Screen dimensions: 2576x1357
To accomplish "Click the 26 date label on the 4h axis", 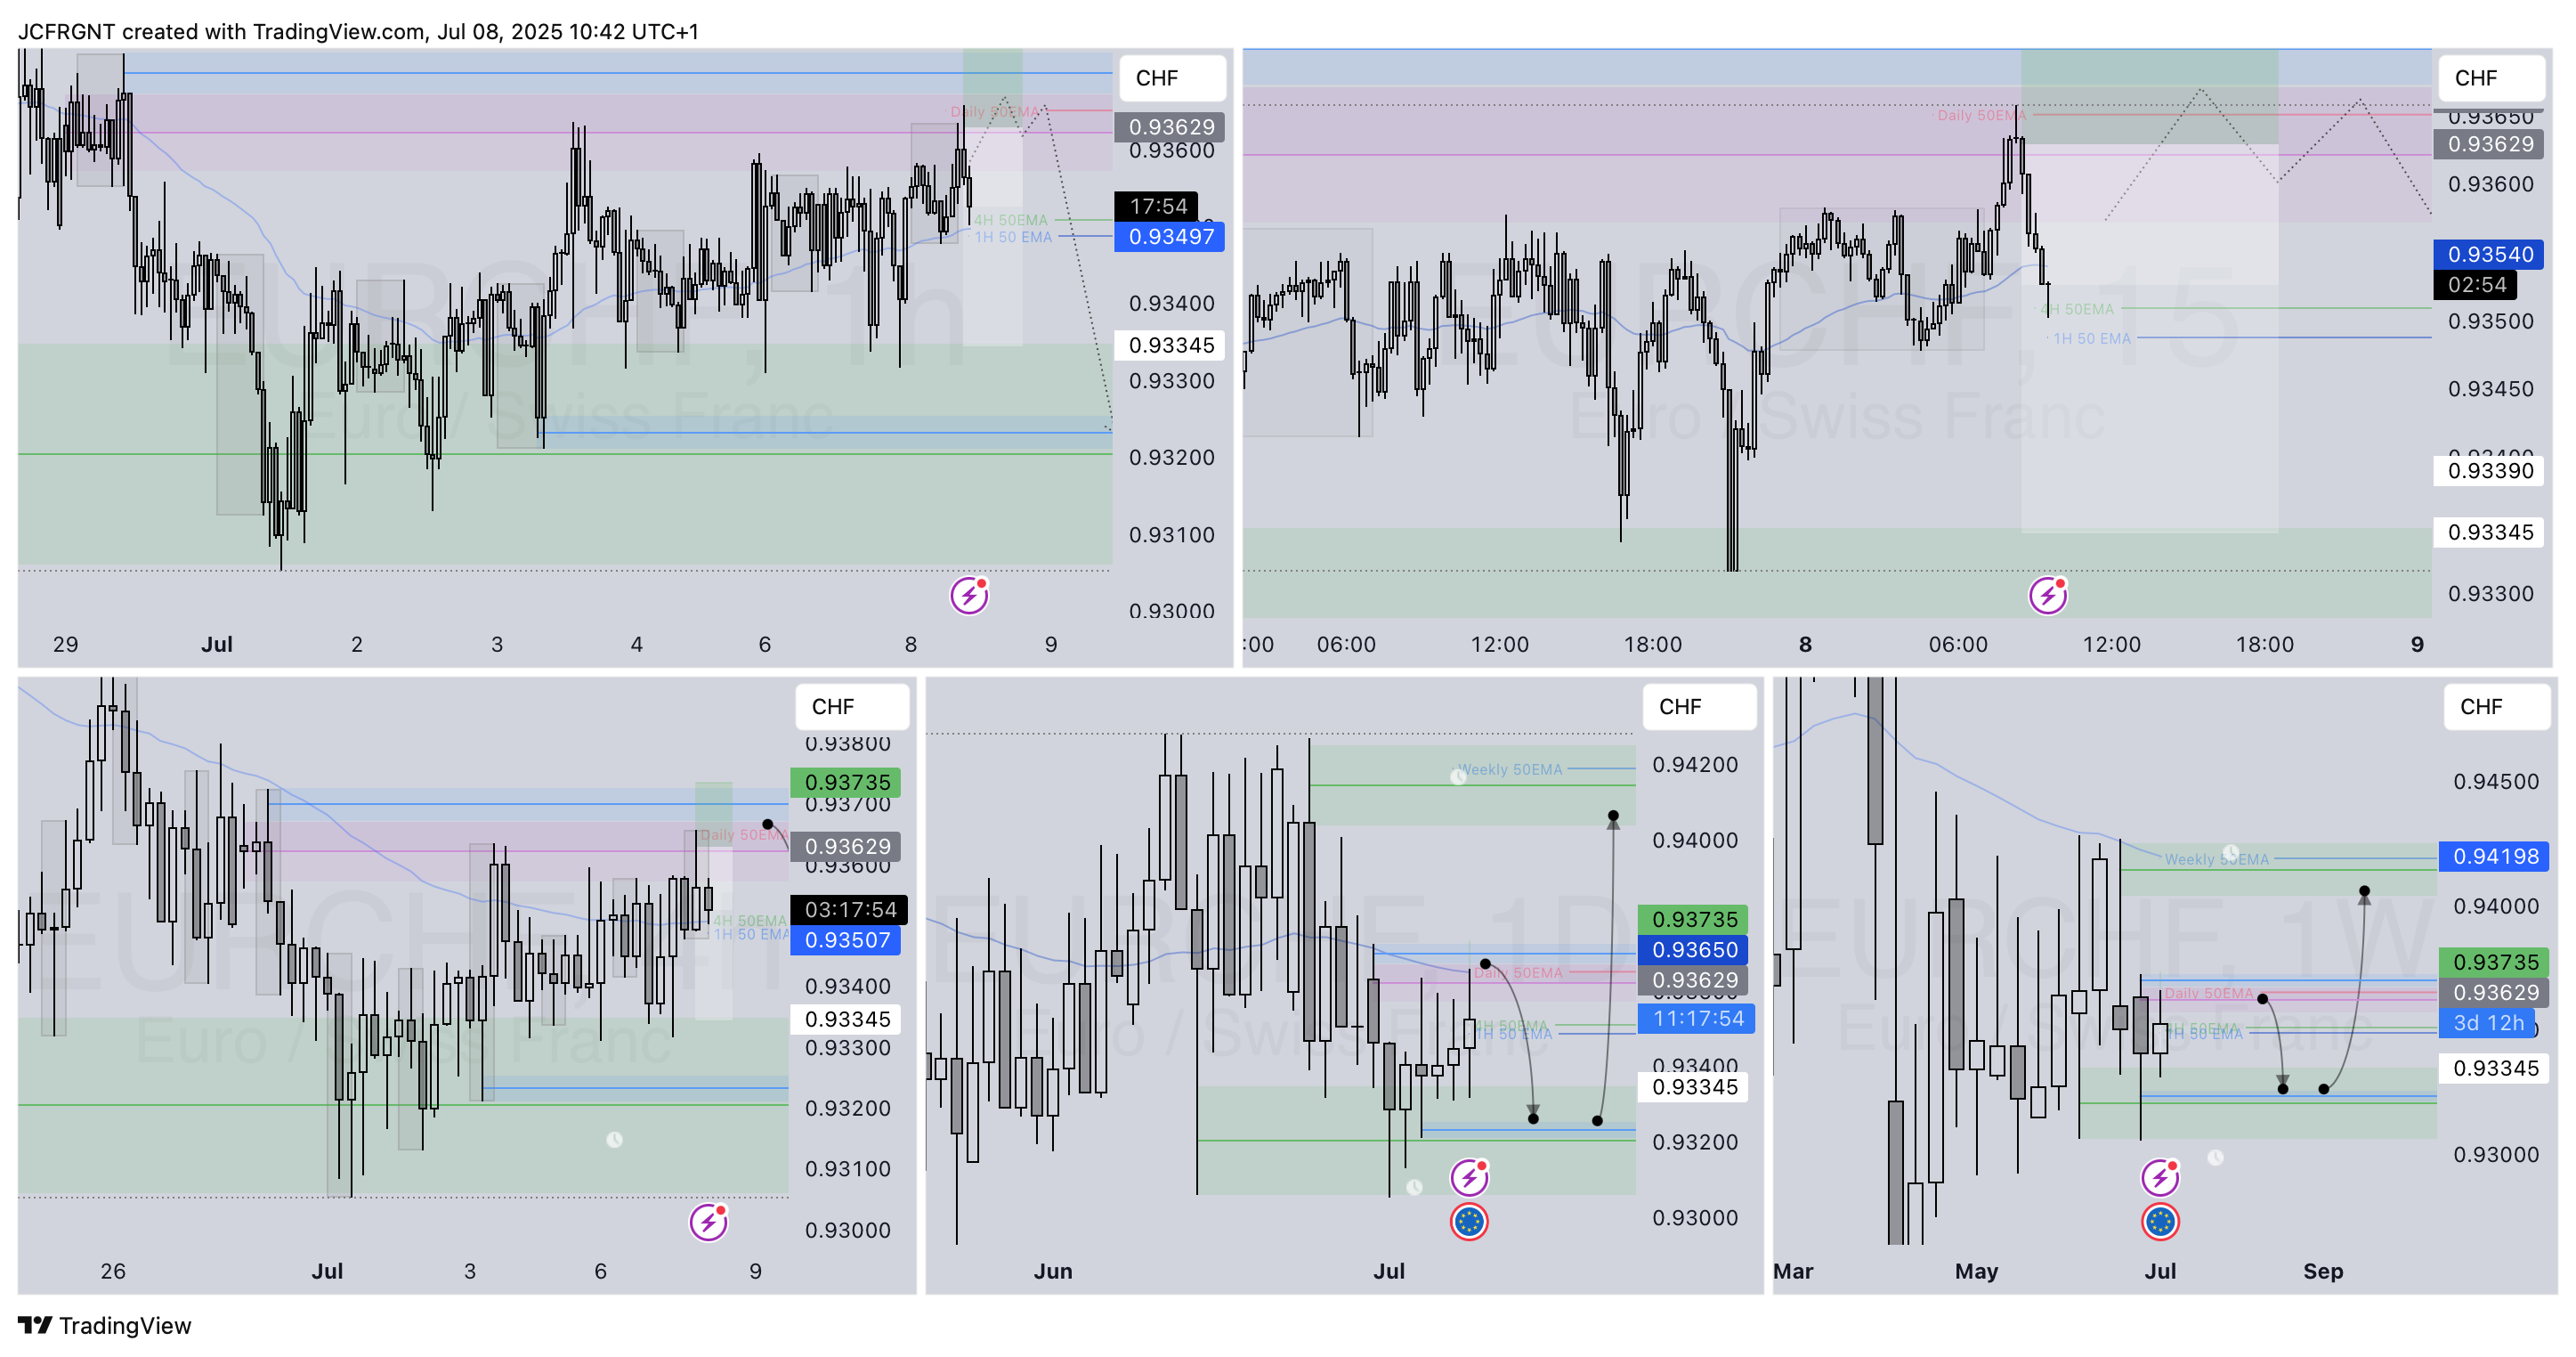I will pos(113,1271).
